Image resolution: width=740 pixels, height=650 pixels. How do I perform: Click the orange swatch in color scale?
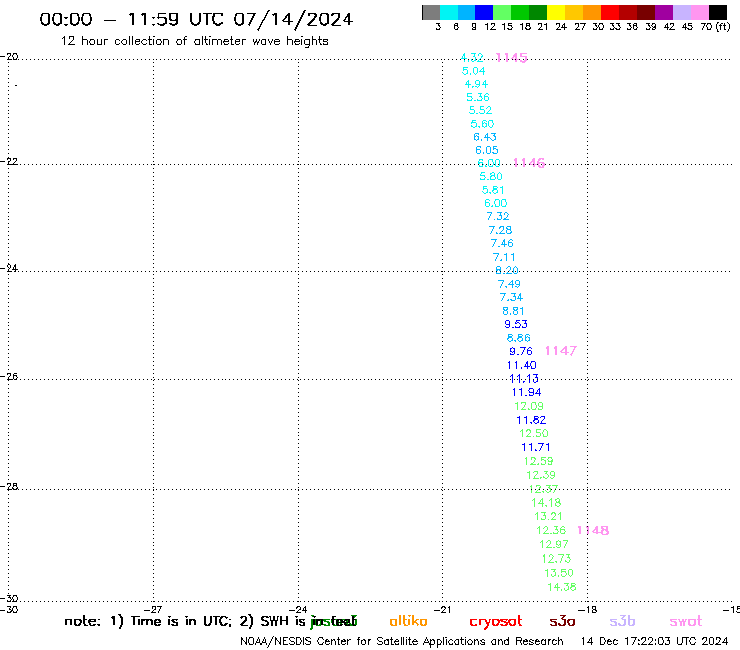click(x=592, y=12)
